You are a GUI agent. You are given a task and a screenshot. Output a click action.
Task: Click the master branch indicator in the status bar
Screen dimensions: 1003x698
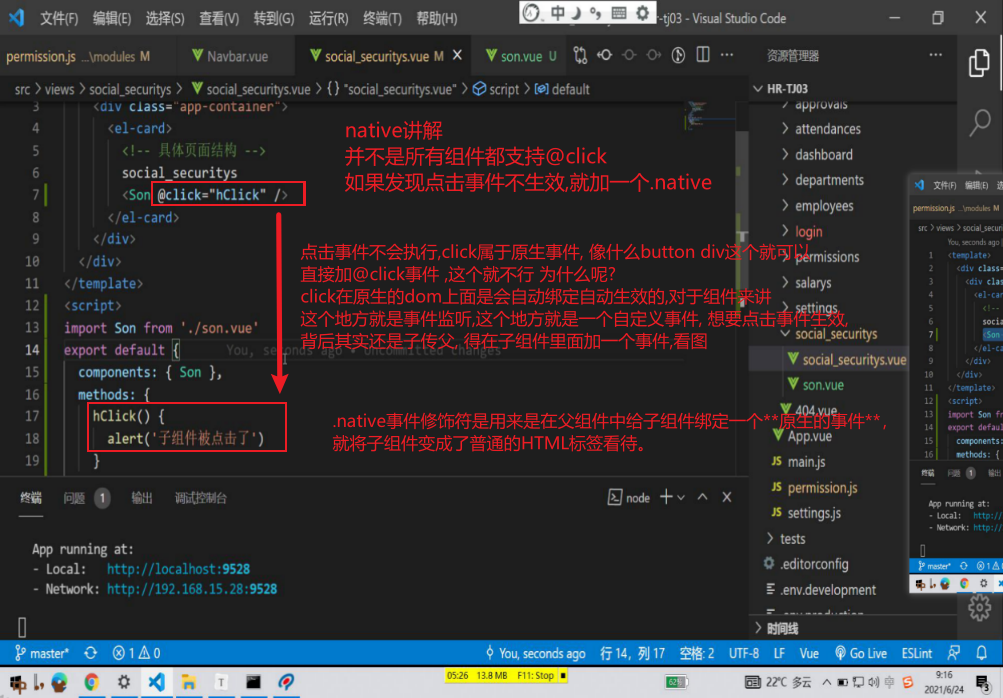pyautogui.click(x=42, y=653)
